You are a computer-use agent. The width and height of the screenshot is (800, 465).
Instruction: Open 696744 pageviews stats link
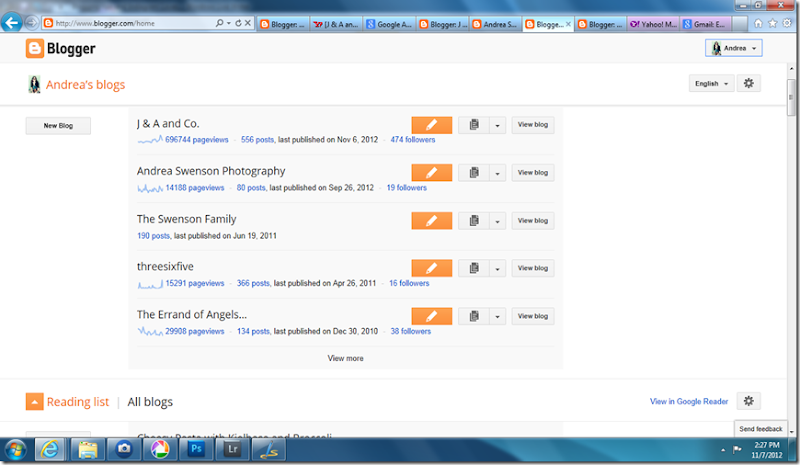(196, 139)
